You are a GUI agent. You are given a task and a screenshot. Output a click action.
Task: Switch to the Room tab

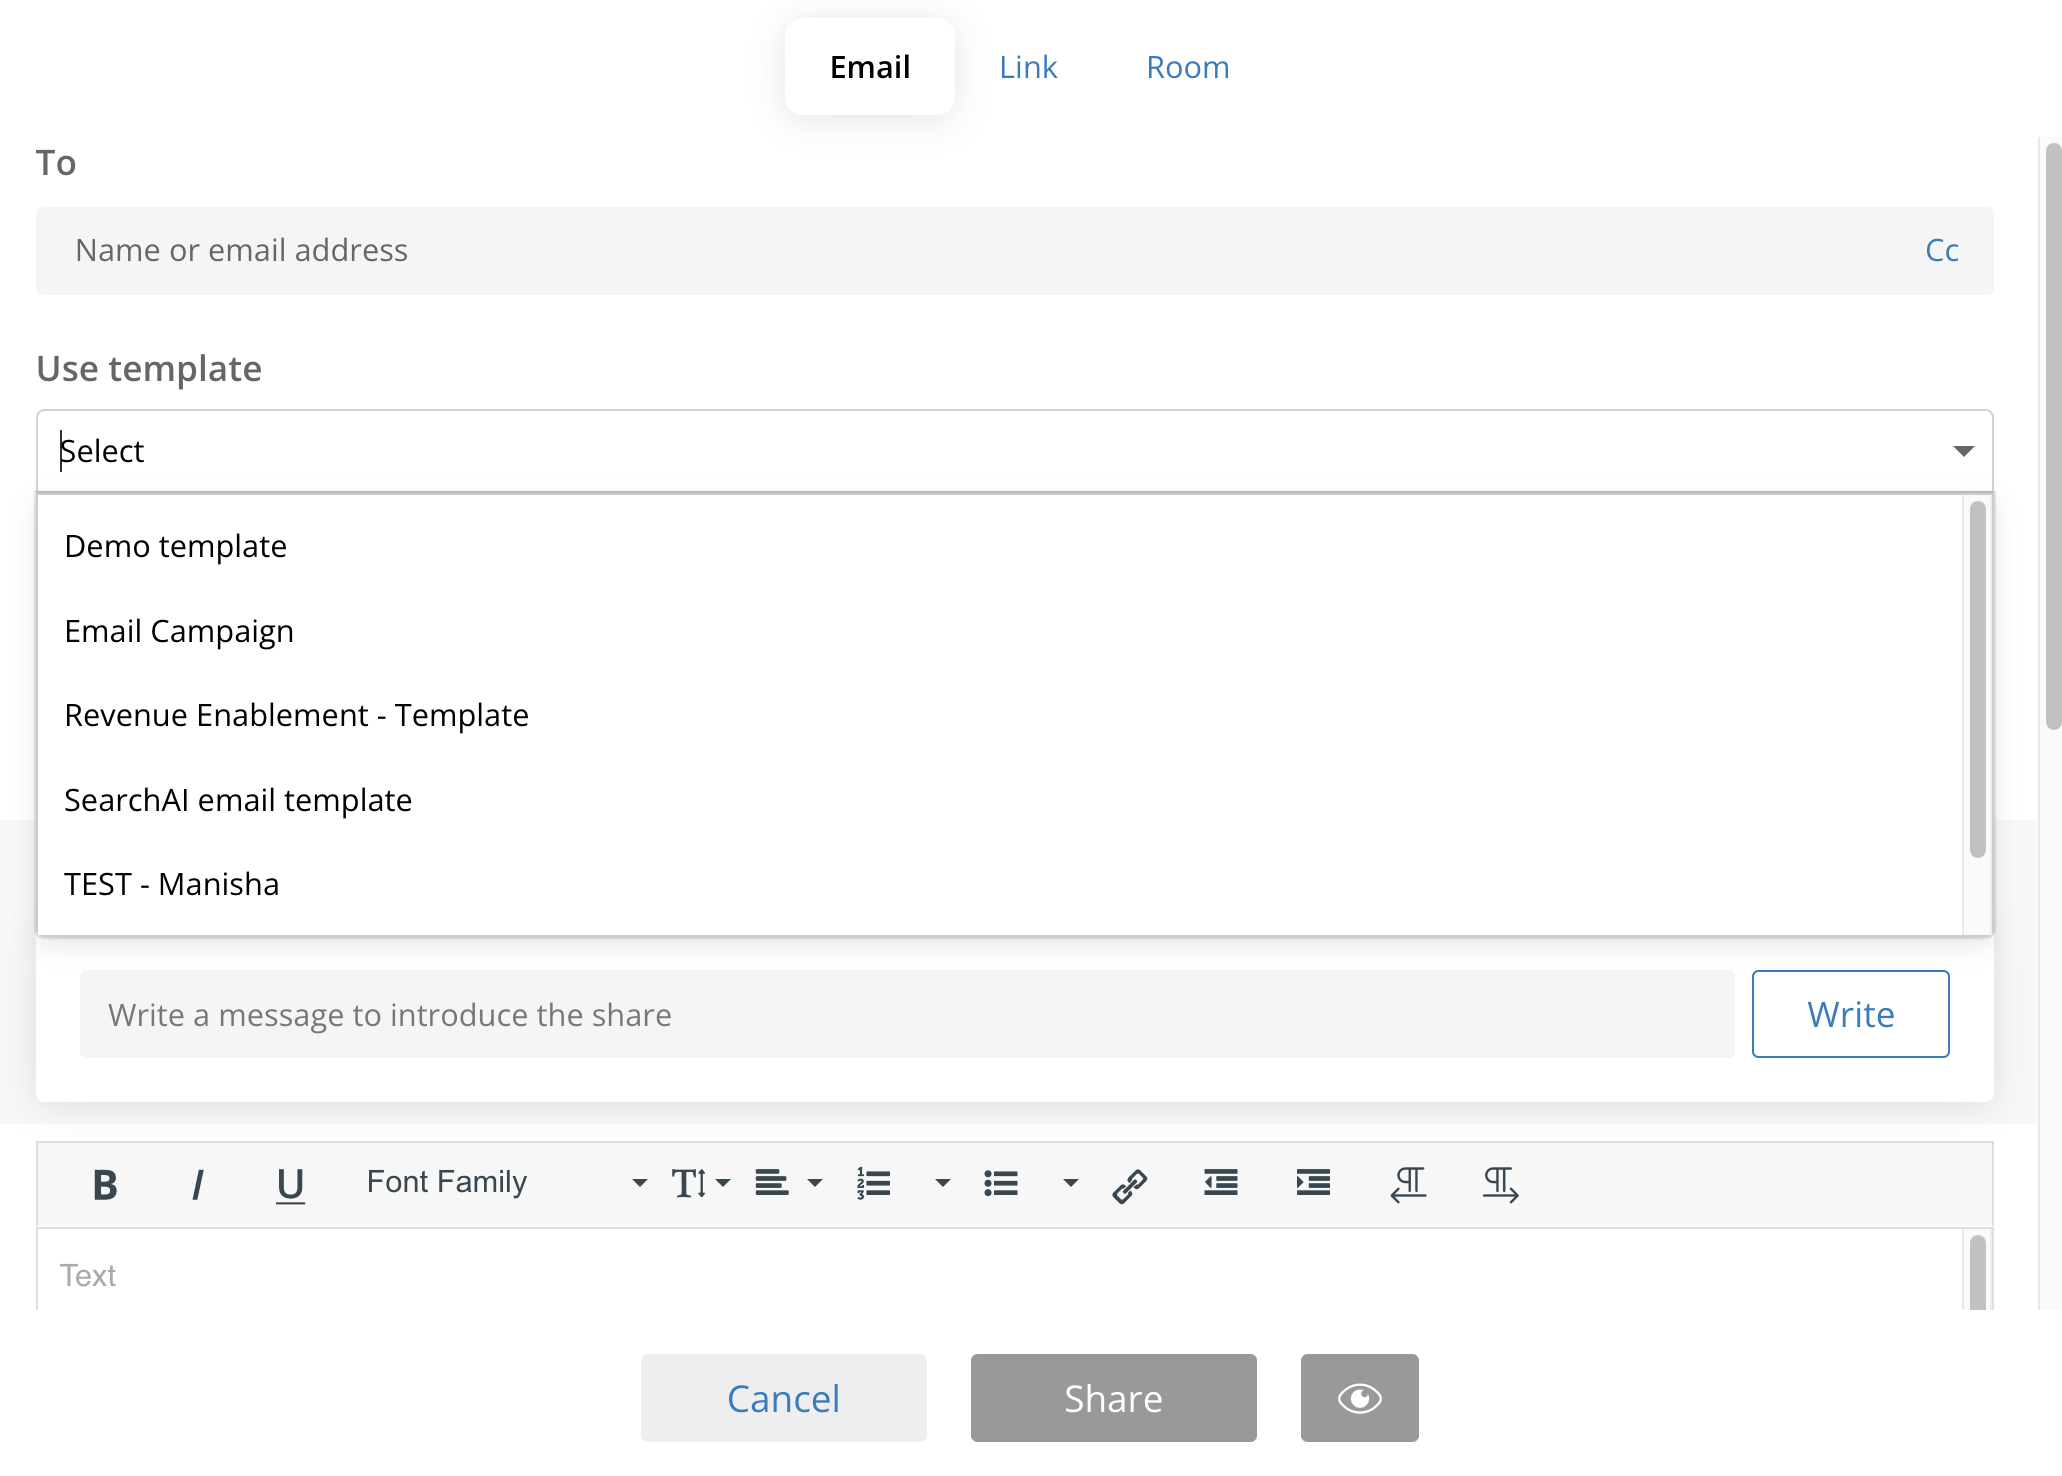(1188, 67)
